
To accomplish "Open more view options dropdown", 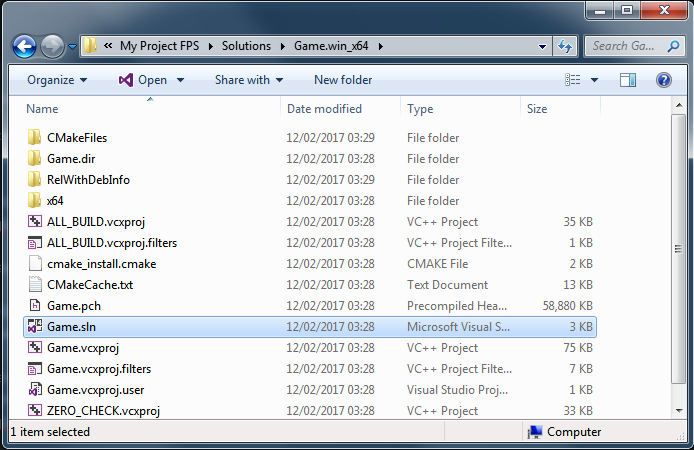I will (x=594, y=80).
